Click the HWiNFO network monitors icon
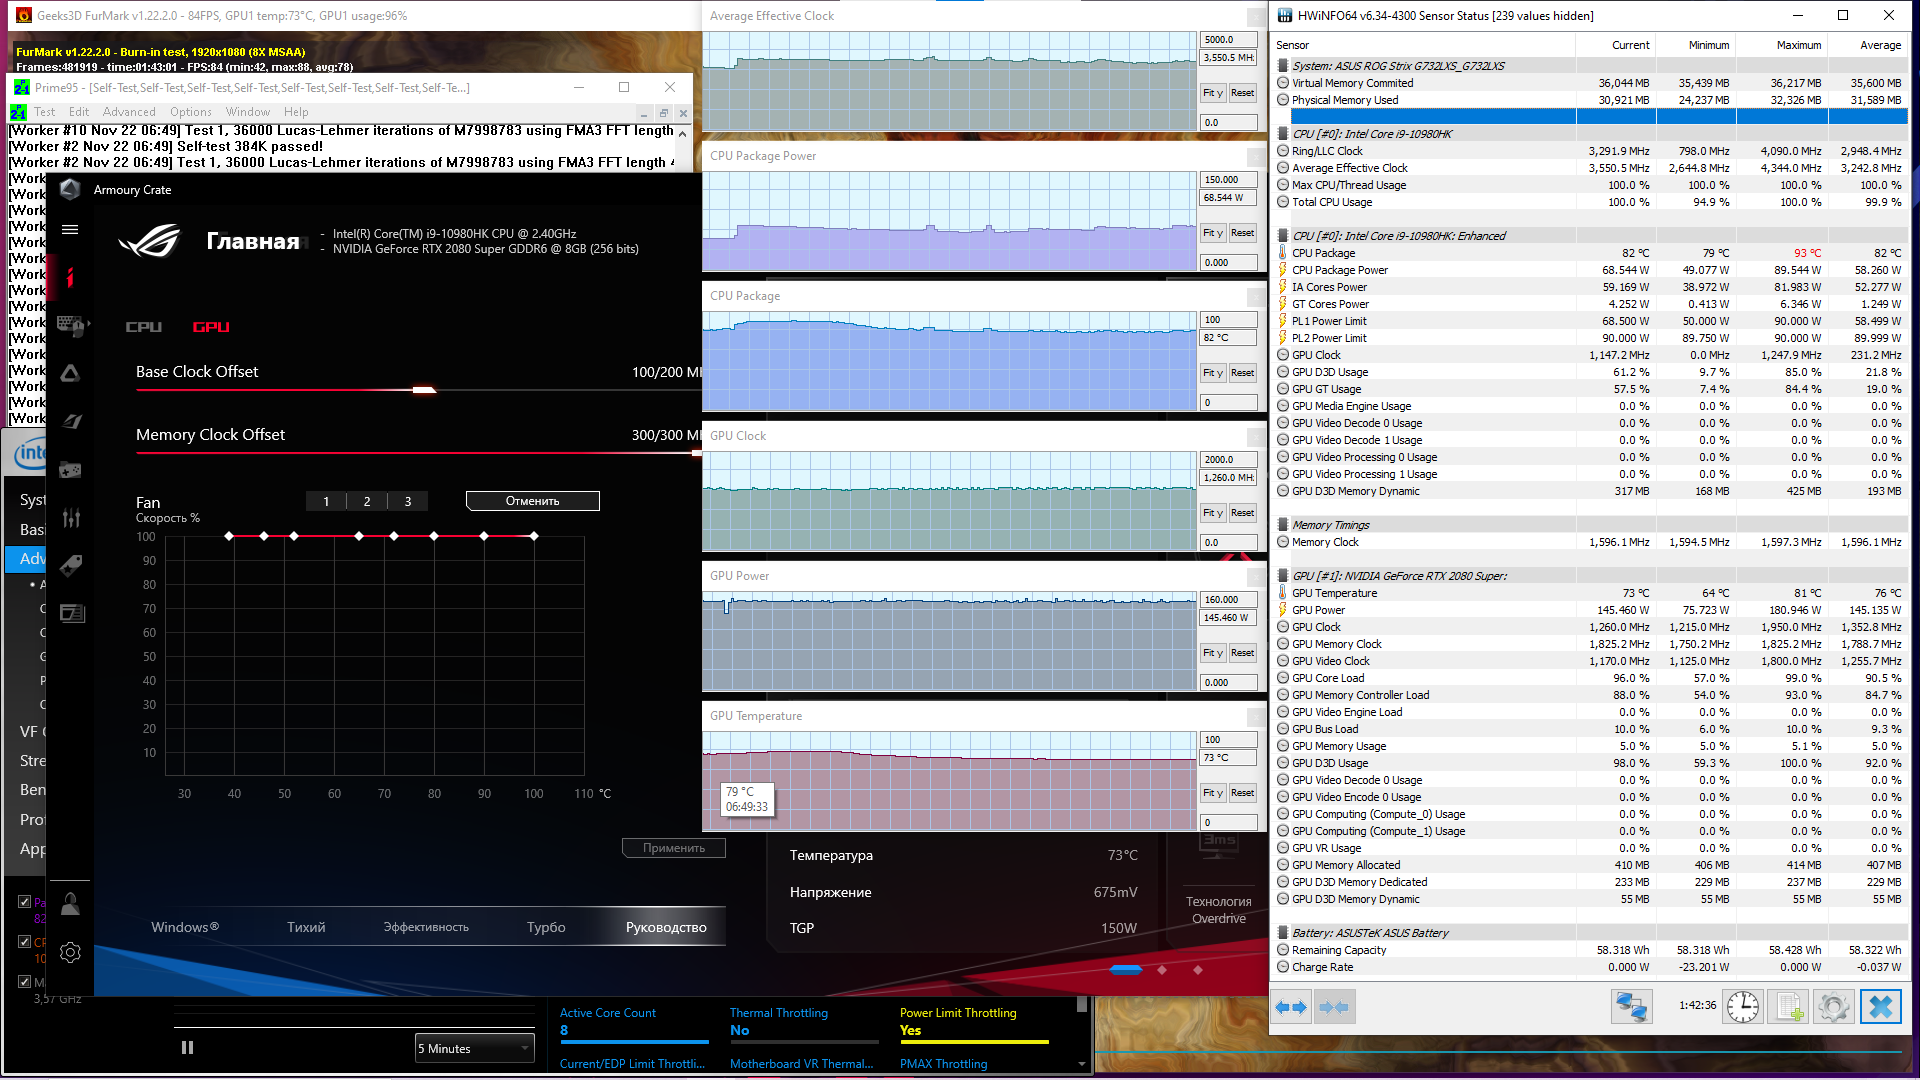The image size is (1920, 1080). tap(1631, 1006)
